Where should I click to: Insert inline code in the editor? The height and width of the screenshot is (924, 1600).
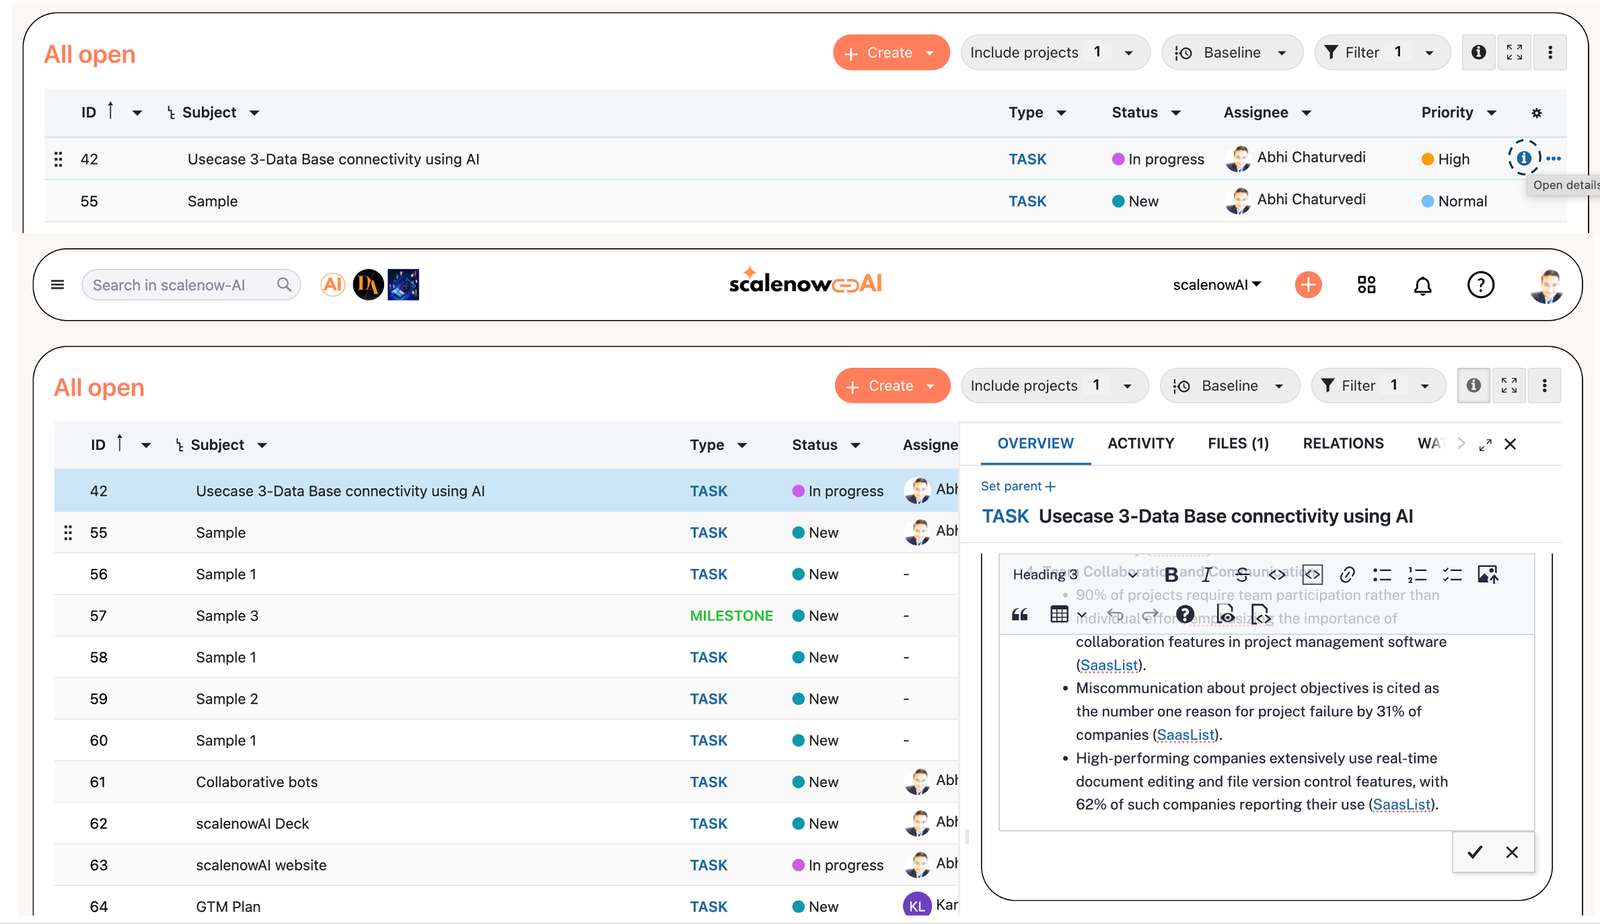[x=1277, y=574]
